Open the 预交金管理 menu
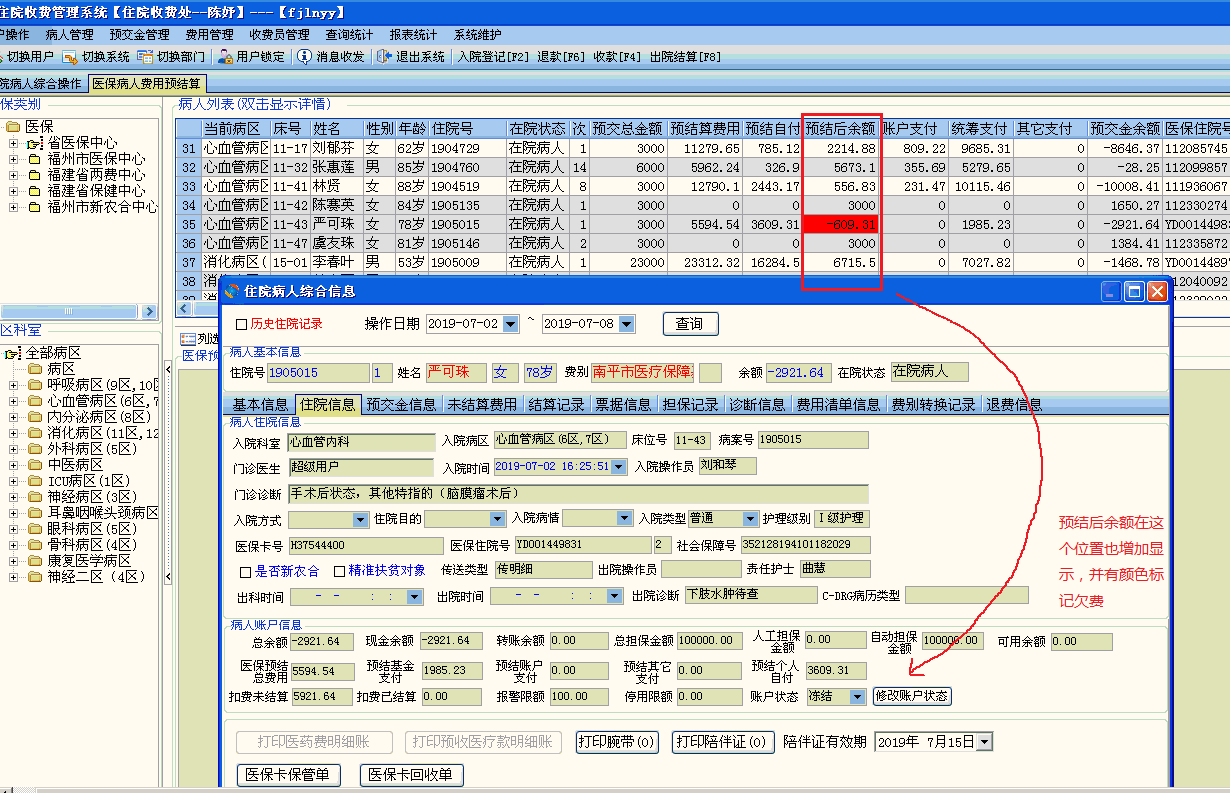1230x793 pixels. point(139,35)
